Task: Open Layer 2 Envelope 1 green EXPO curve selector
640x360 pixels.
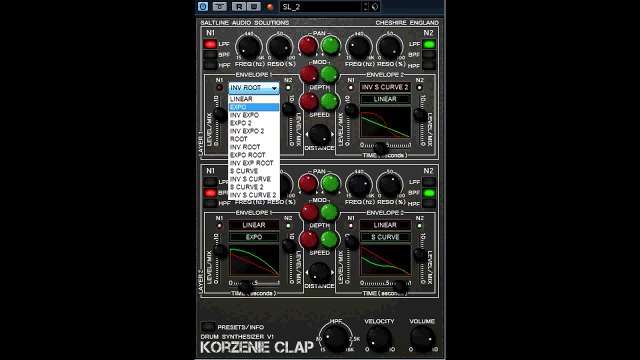Action: (x=254, y=237)
